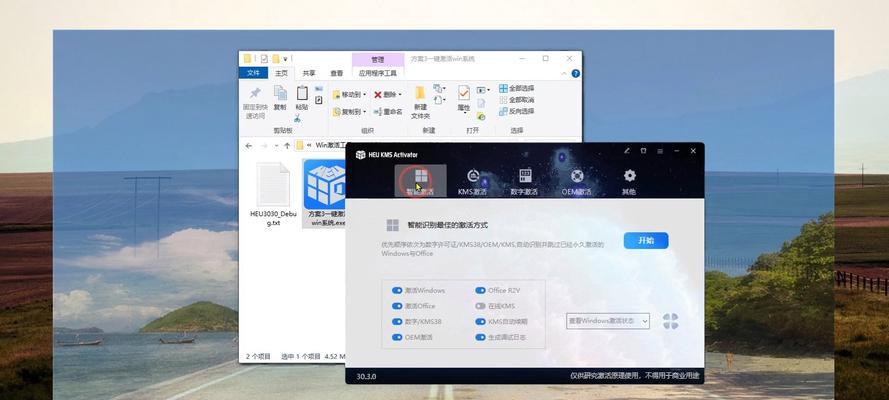Click 全部取消 in Explorer ribbon

click(517, 100)
